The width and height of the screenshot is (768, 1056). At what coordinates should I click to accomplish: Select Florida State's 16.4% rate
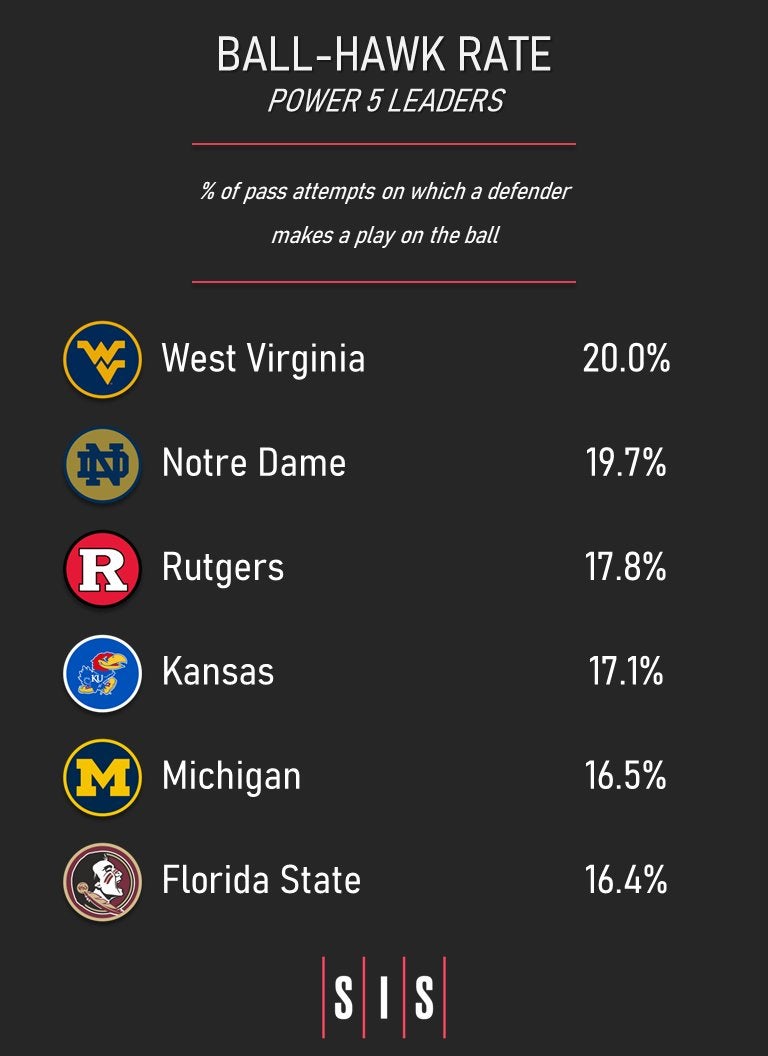[626, 881]
